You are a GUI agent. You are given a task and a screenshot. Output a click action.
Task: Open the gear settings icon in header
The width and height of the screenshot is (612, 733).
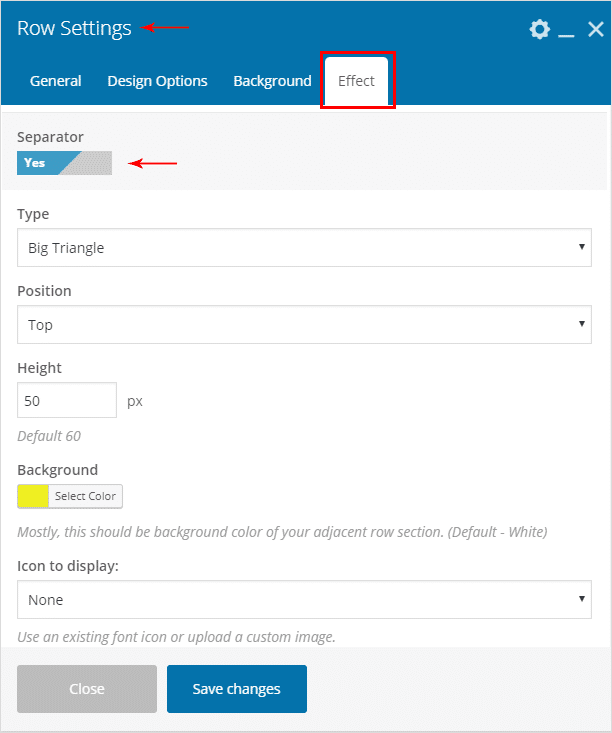(540, 30)
